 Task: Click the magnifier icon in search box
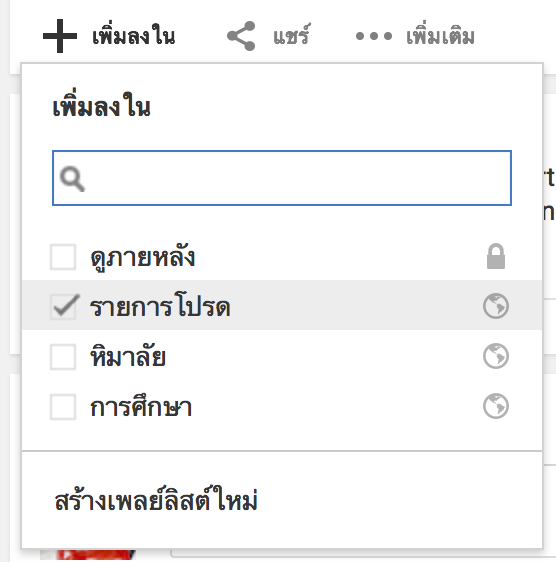72,178
